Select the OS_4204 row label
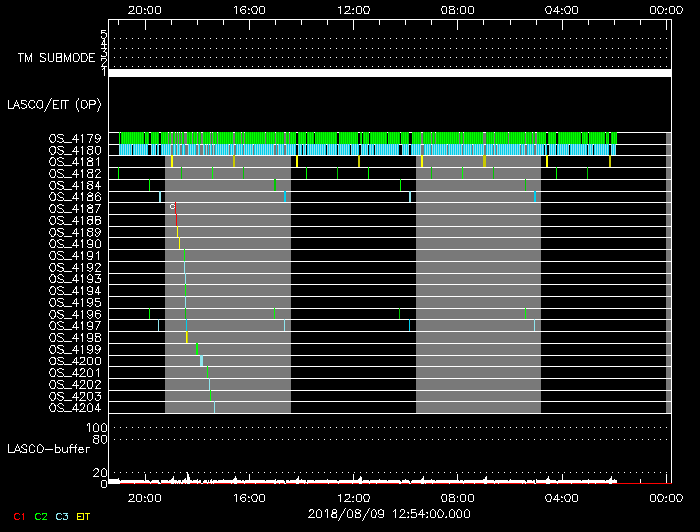 (74, 408)
